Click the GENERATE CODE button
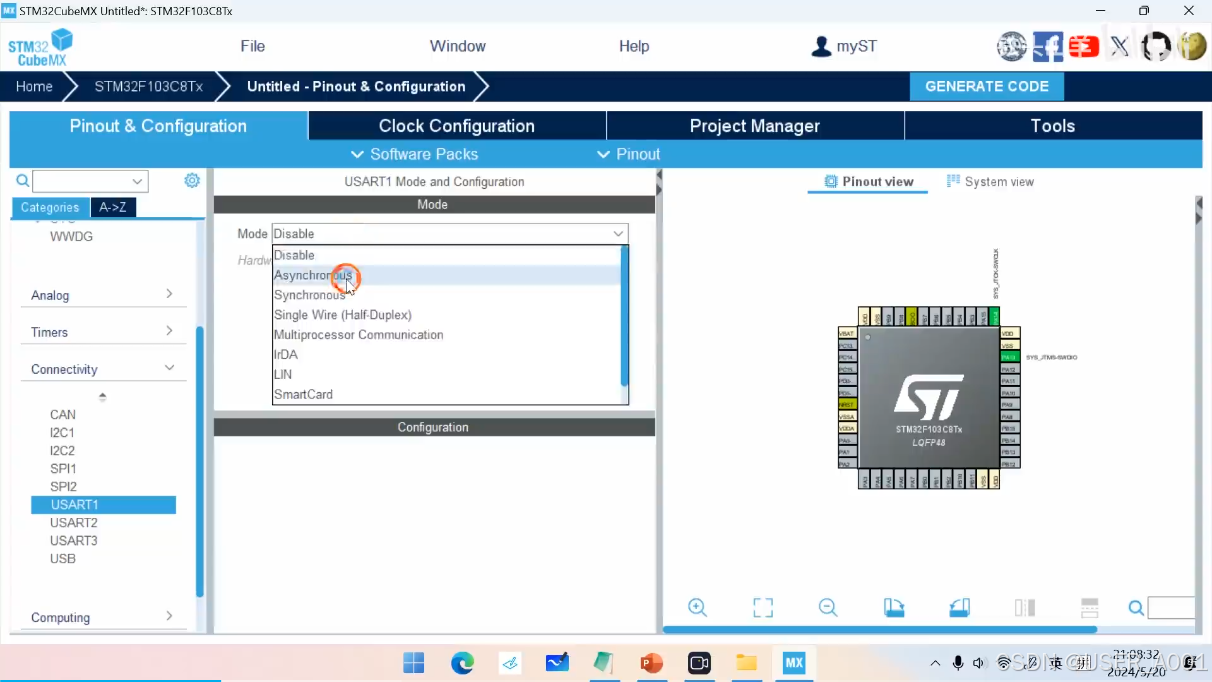Viewport: 1212px width, 682px height. pyautogui.click(x=987, y=86)
